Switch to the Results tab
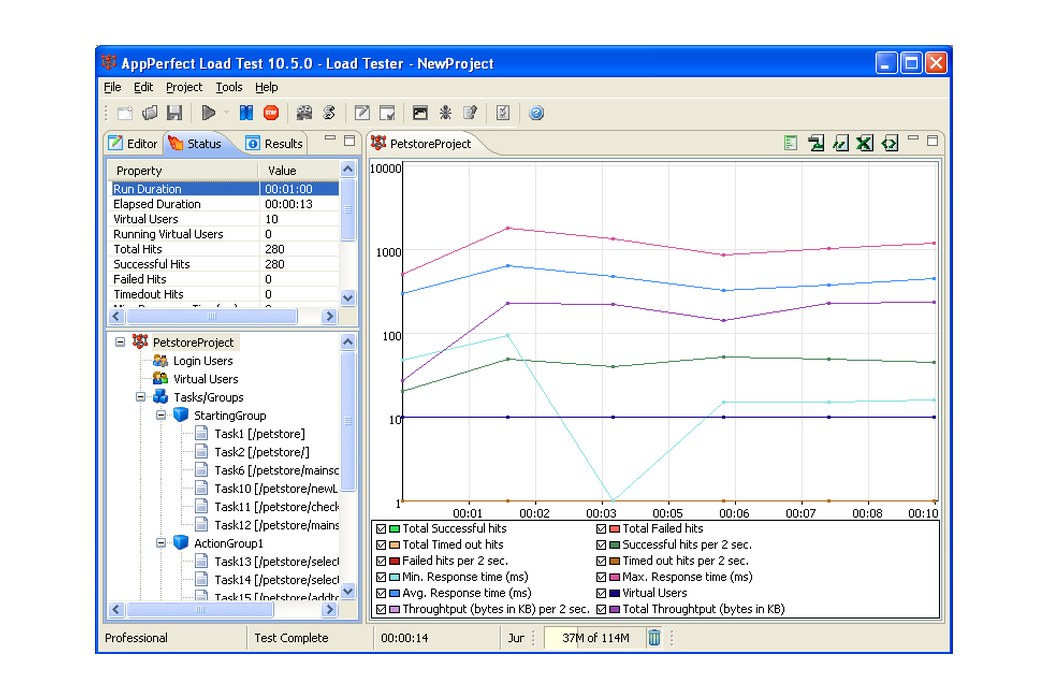Screen dimensions: 1050x700 274,143
